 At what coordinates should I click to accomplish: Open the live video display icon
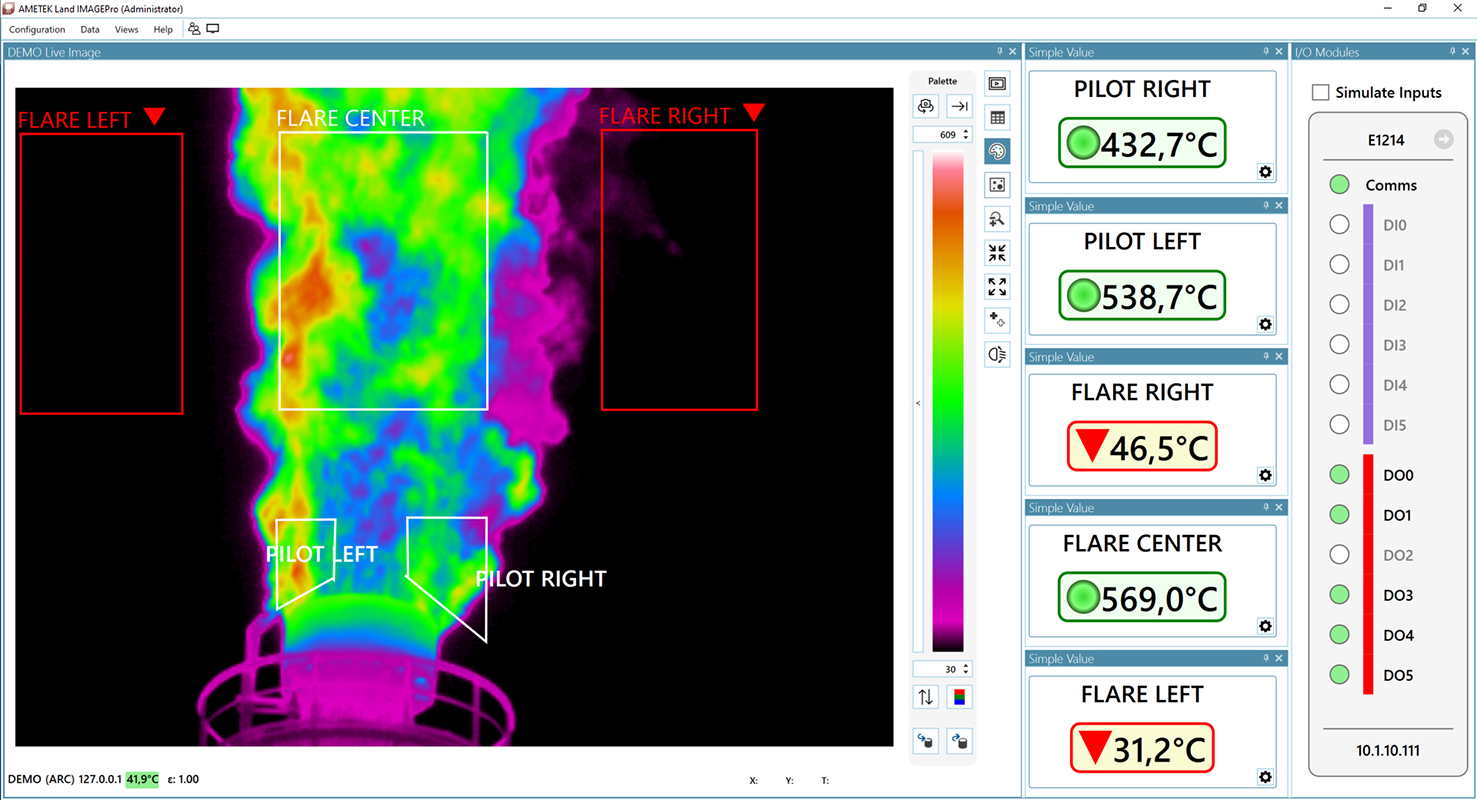(x=997, y=84)
